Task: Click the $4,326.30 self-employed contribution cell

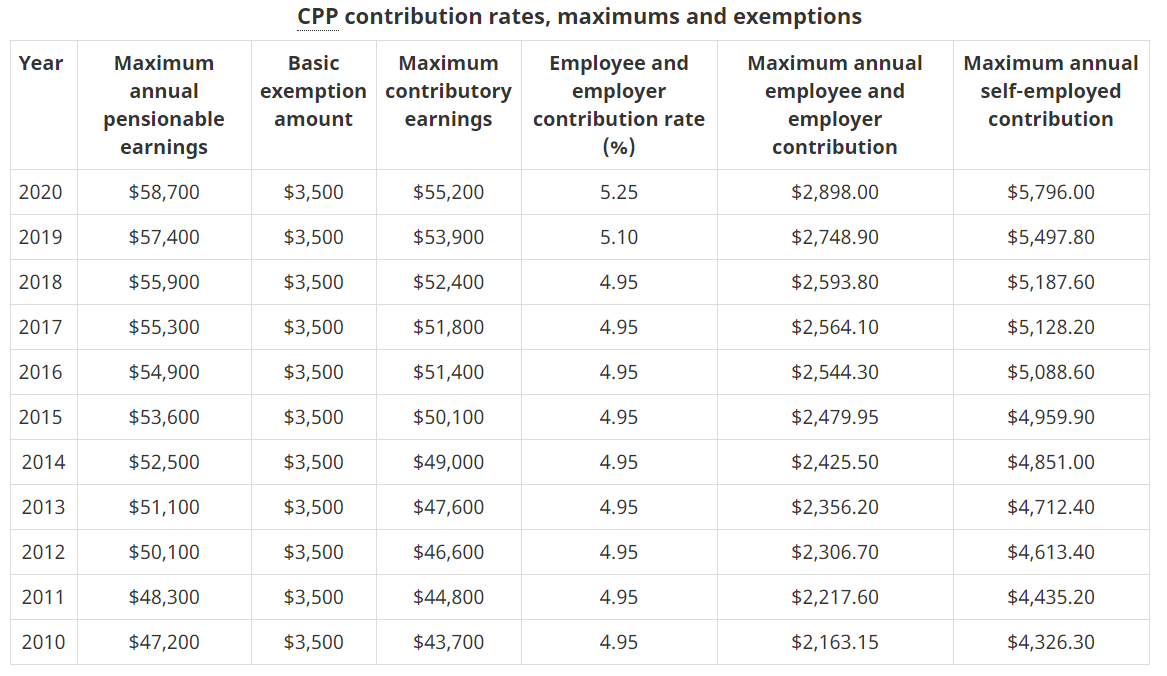Action: click(1050, 642)
